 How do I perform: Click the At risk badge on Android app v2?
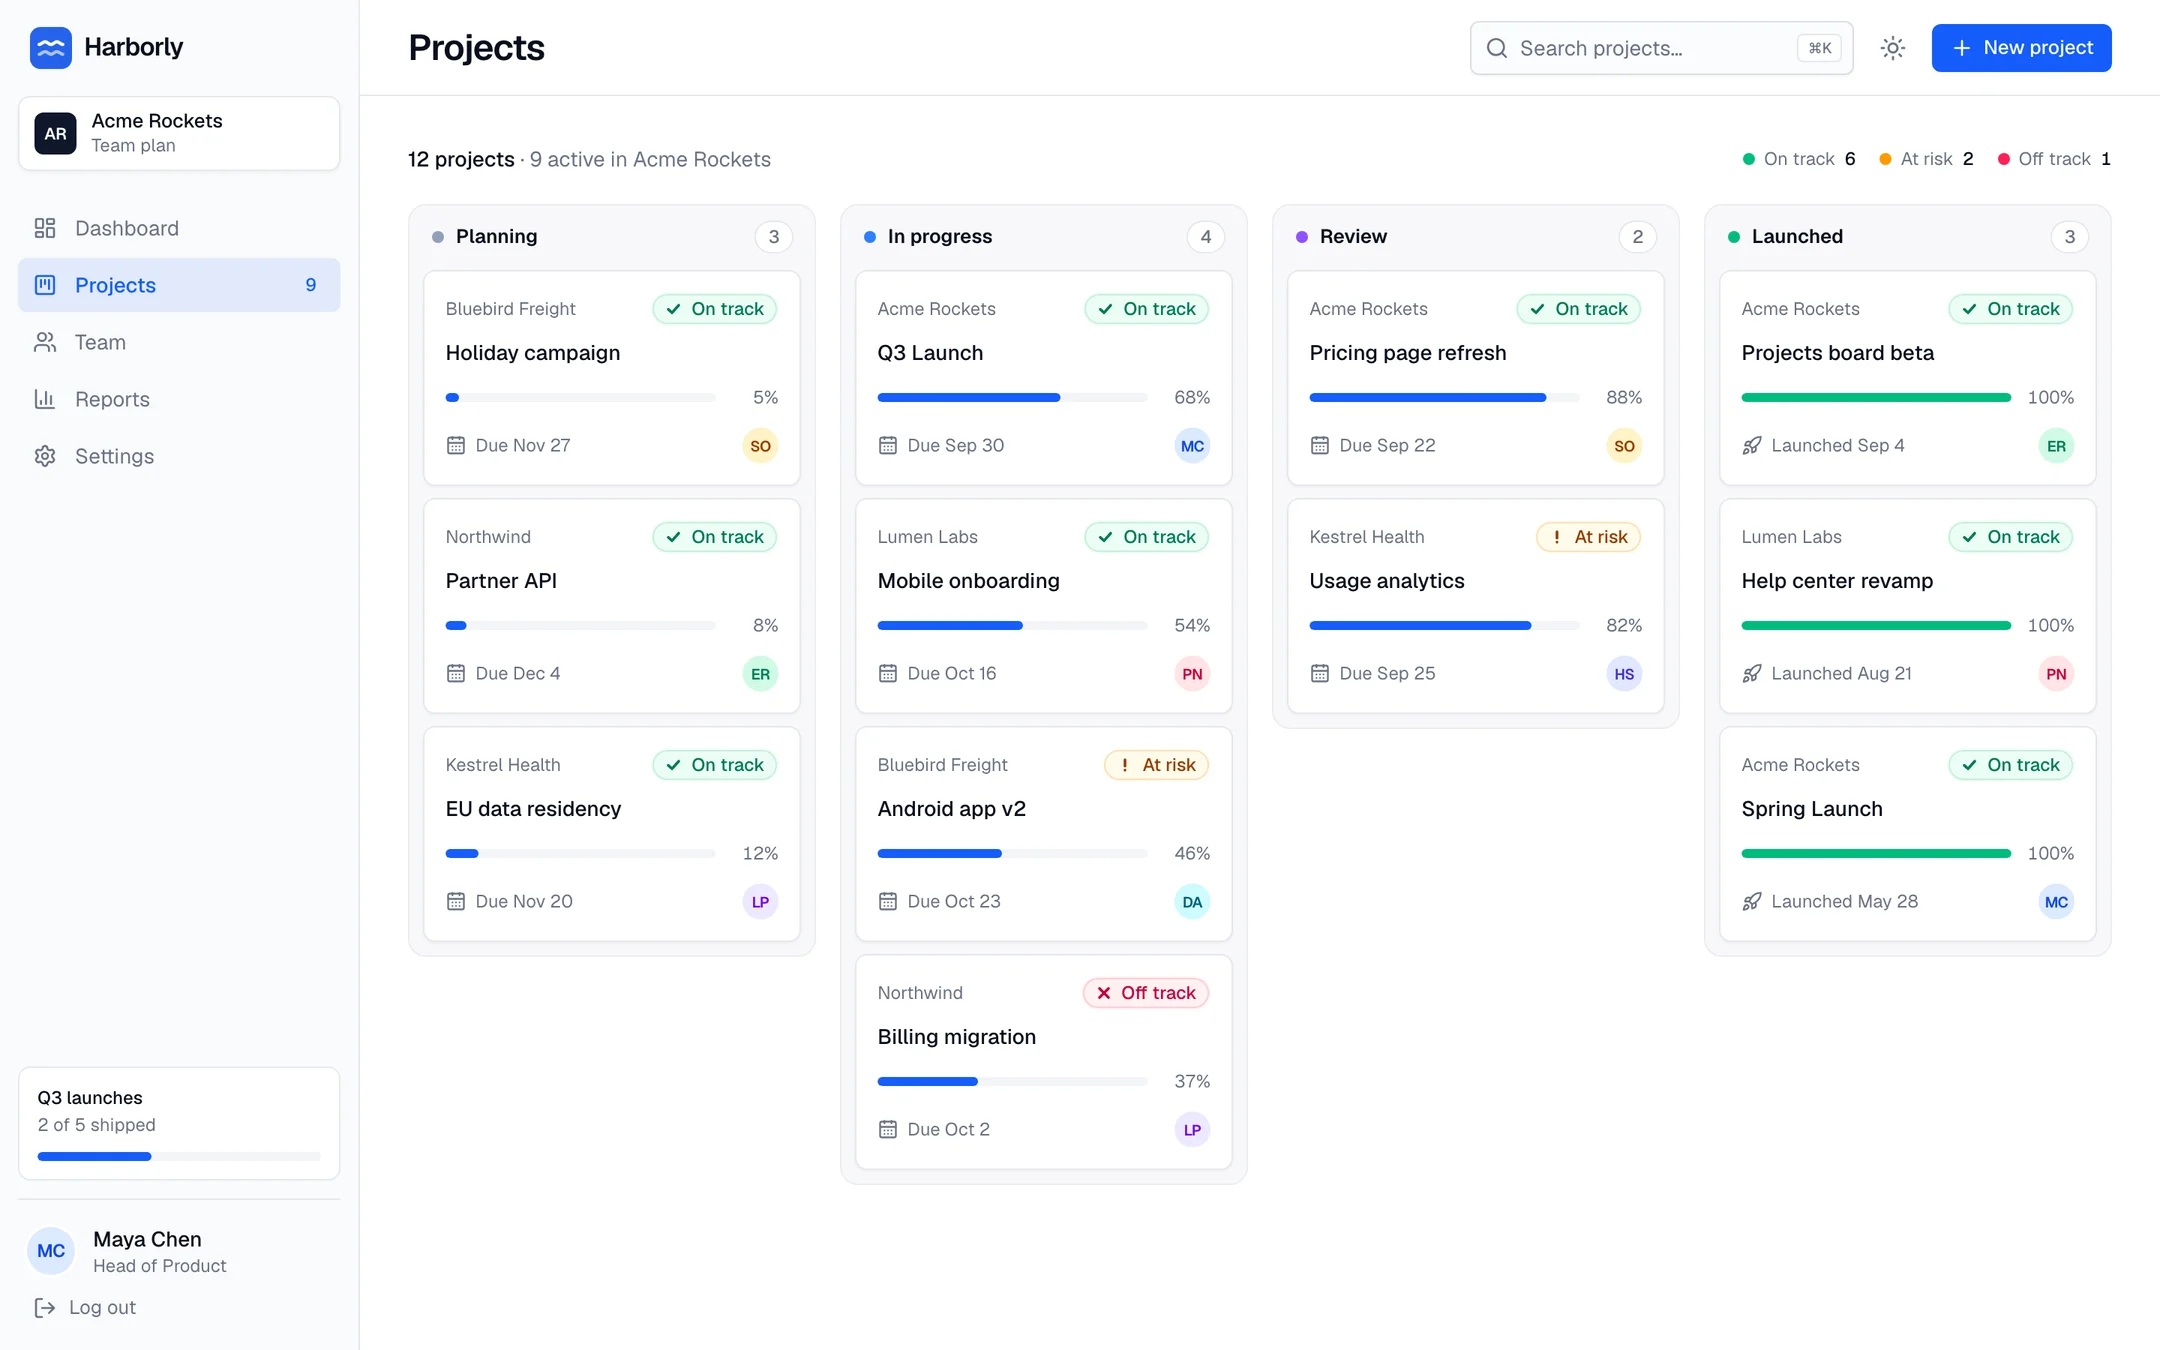point(1157,765)
